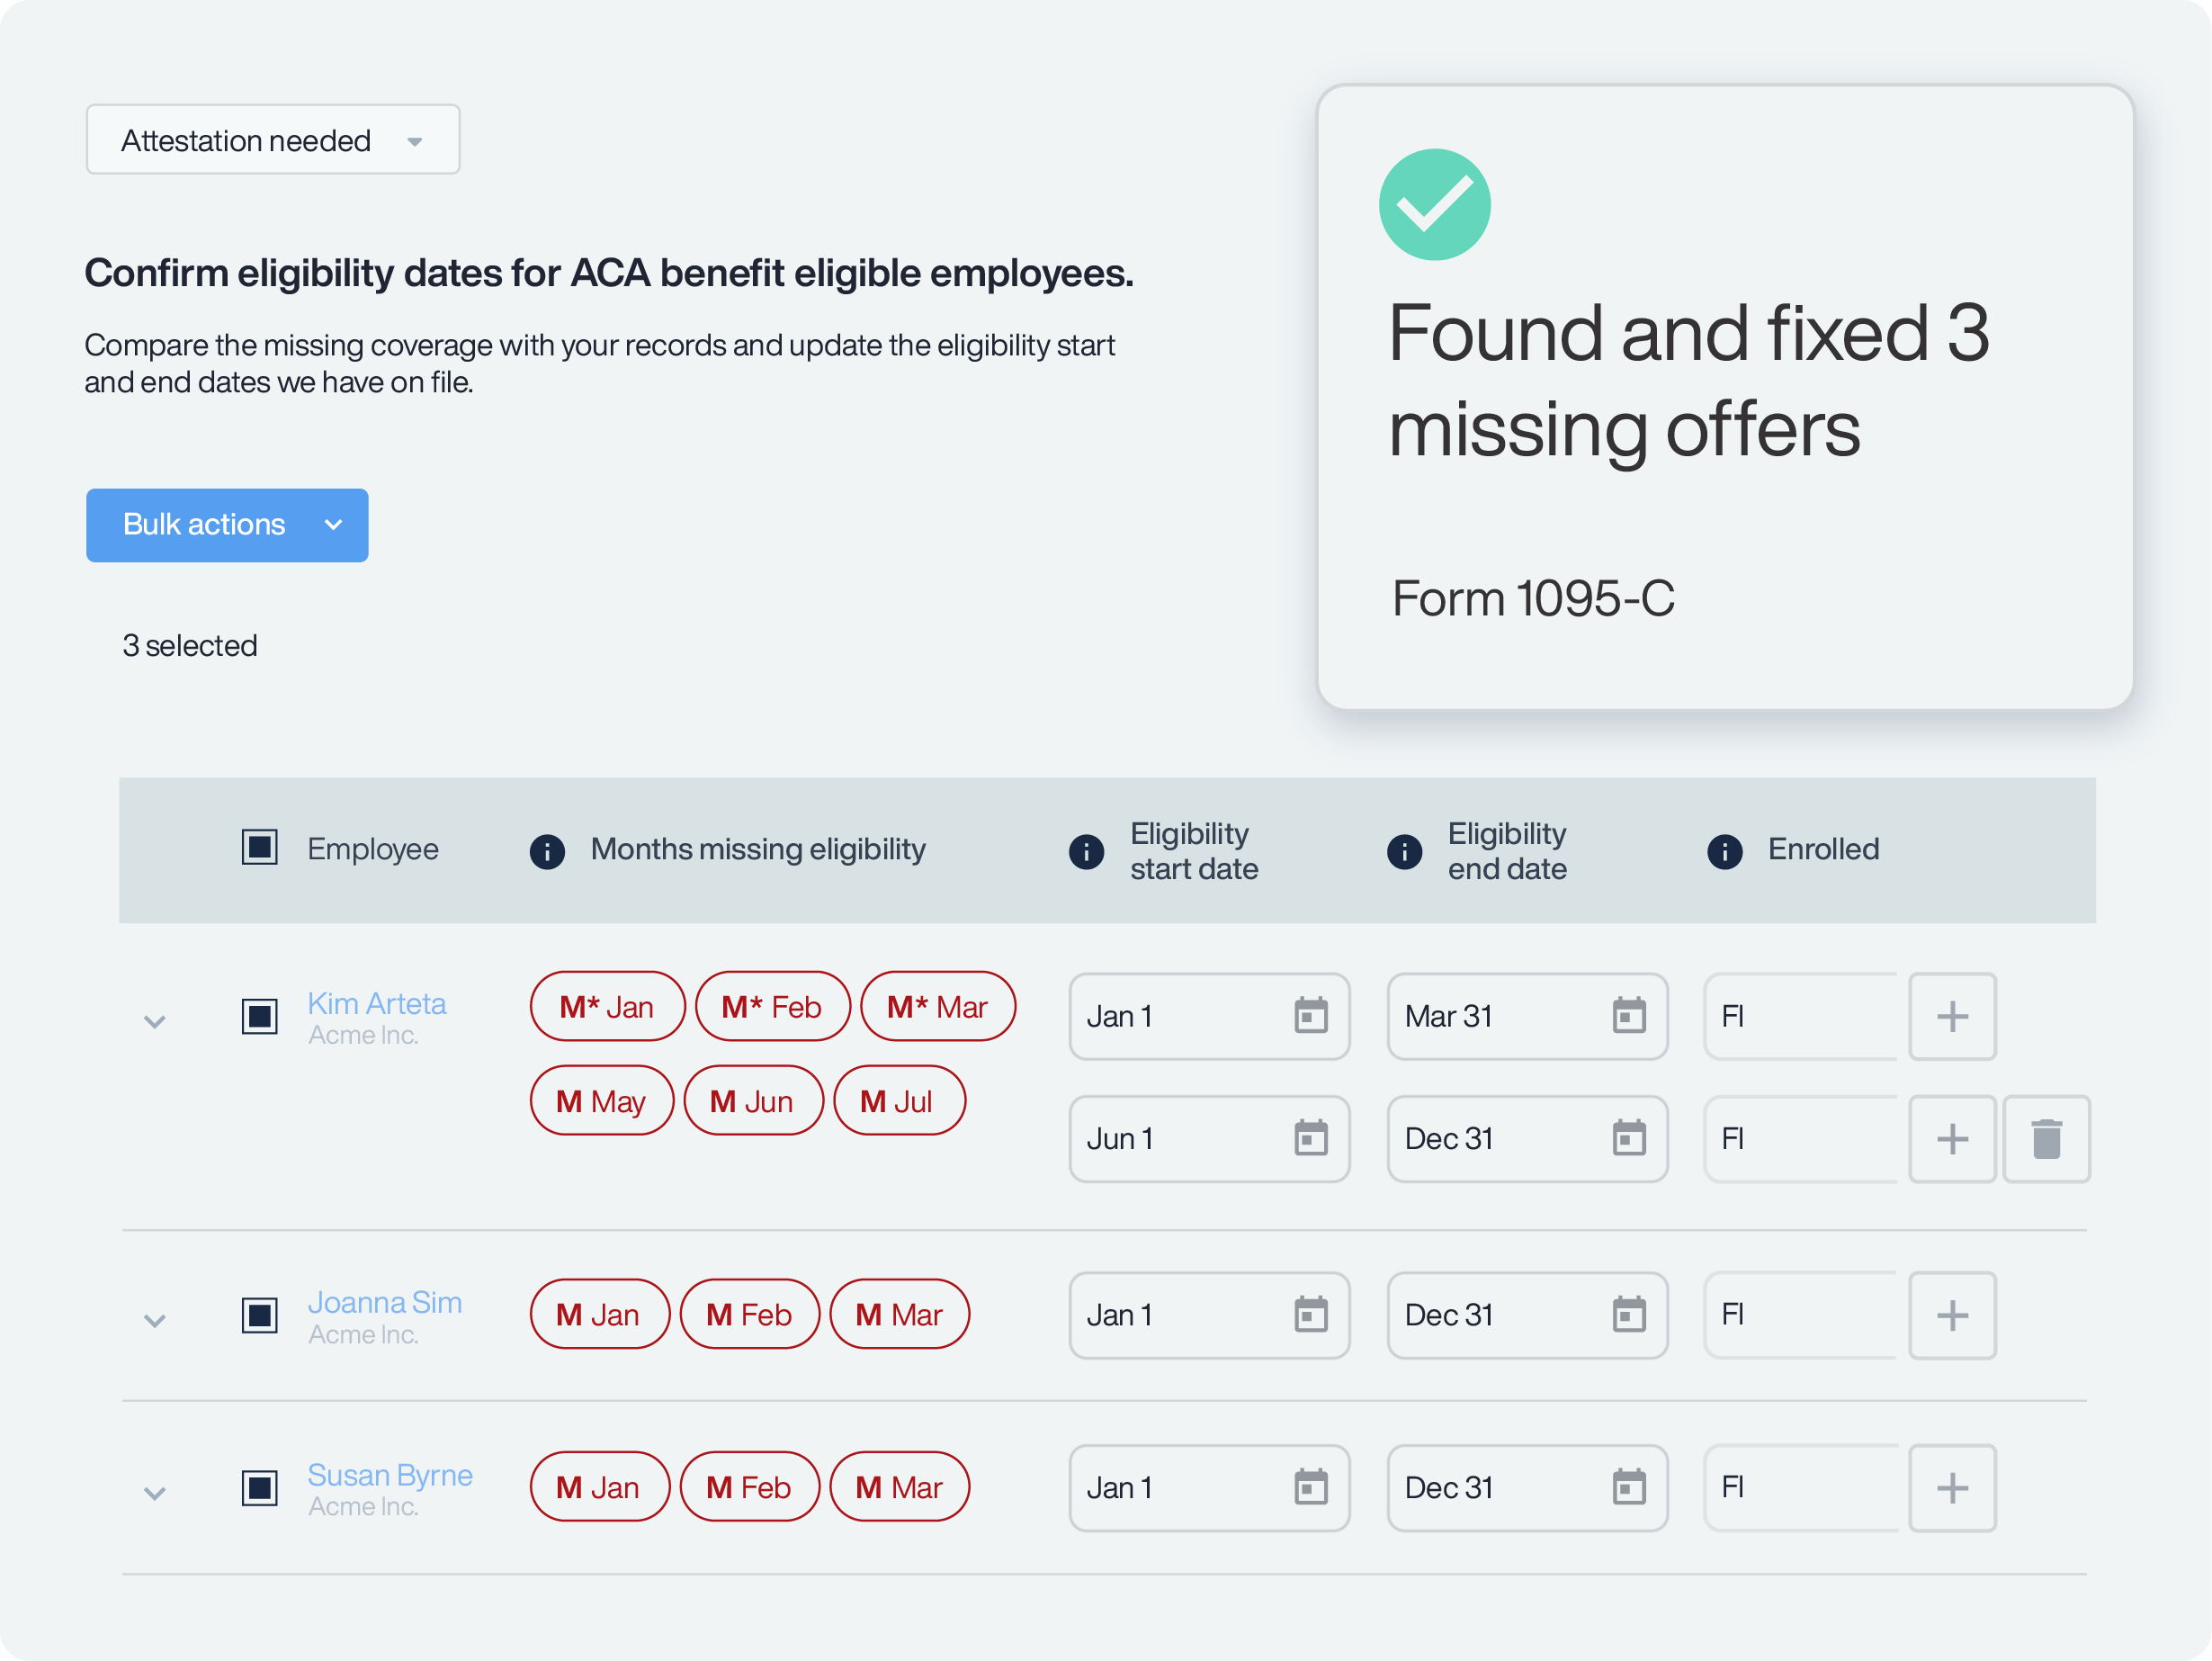Open the calendar picker on Susan Byrne's Dec 31 date
Viewport: 2212px width, 1661px height.
tap(1630, 1488)
